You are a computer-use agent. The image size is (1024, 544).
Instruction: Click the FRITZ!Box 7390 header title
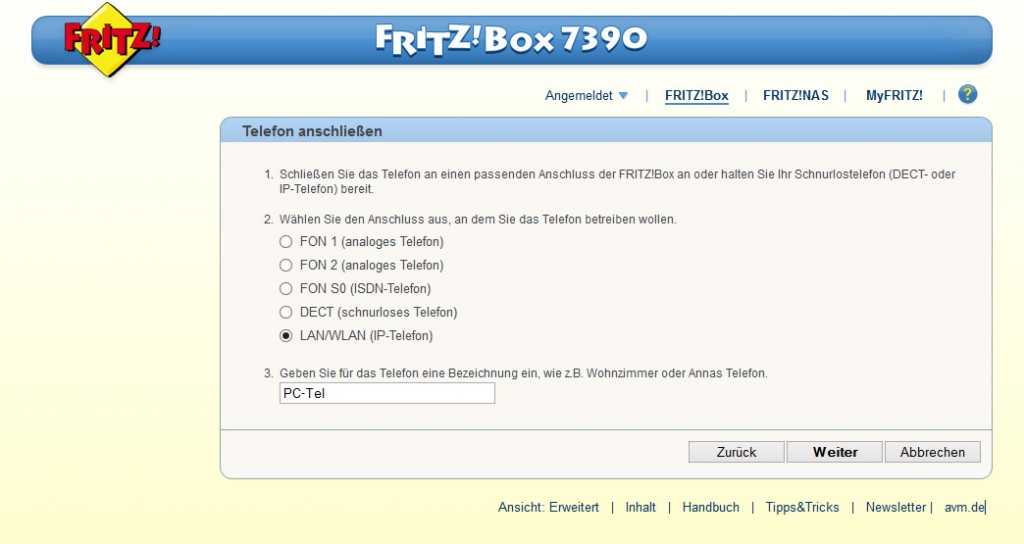(x=511, y=39)
